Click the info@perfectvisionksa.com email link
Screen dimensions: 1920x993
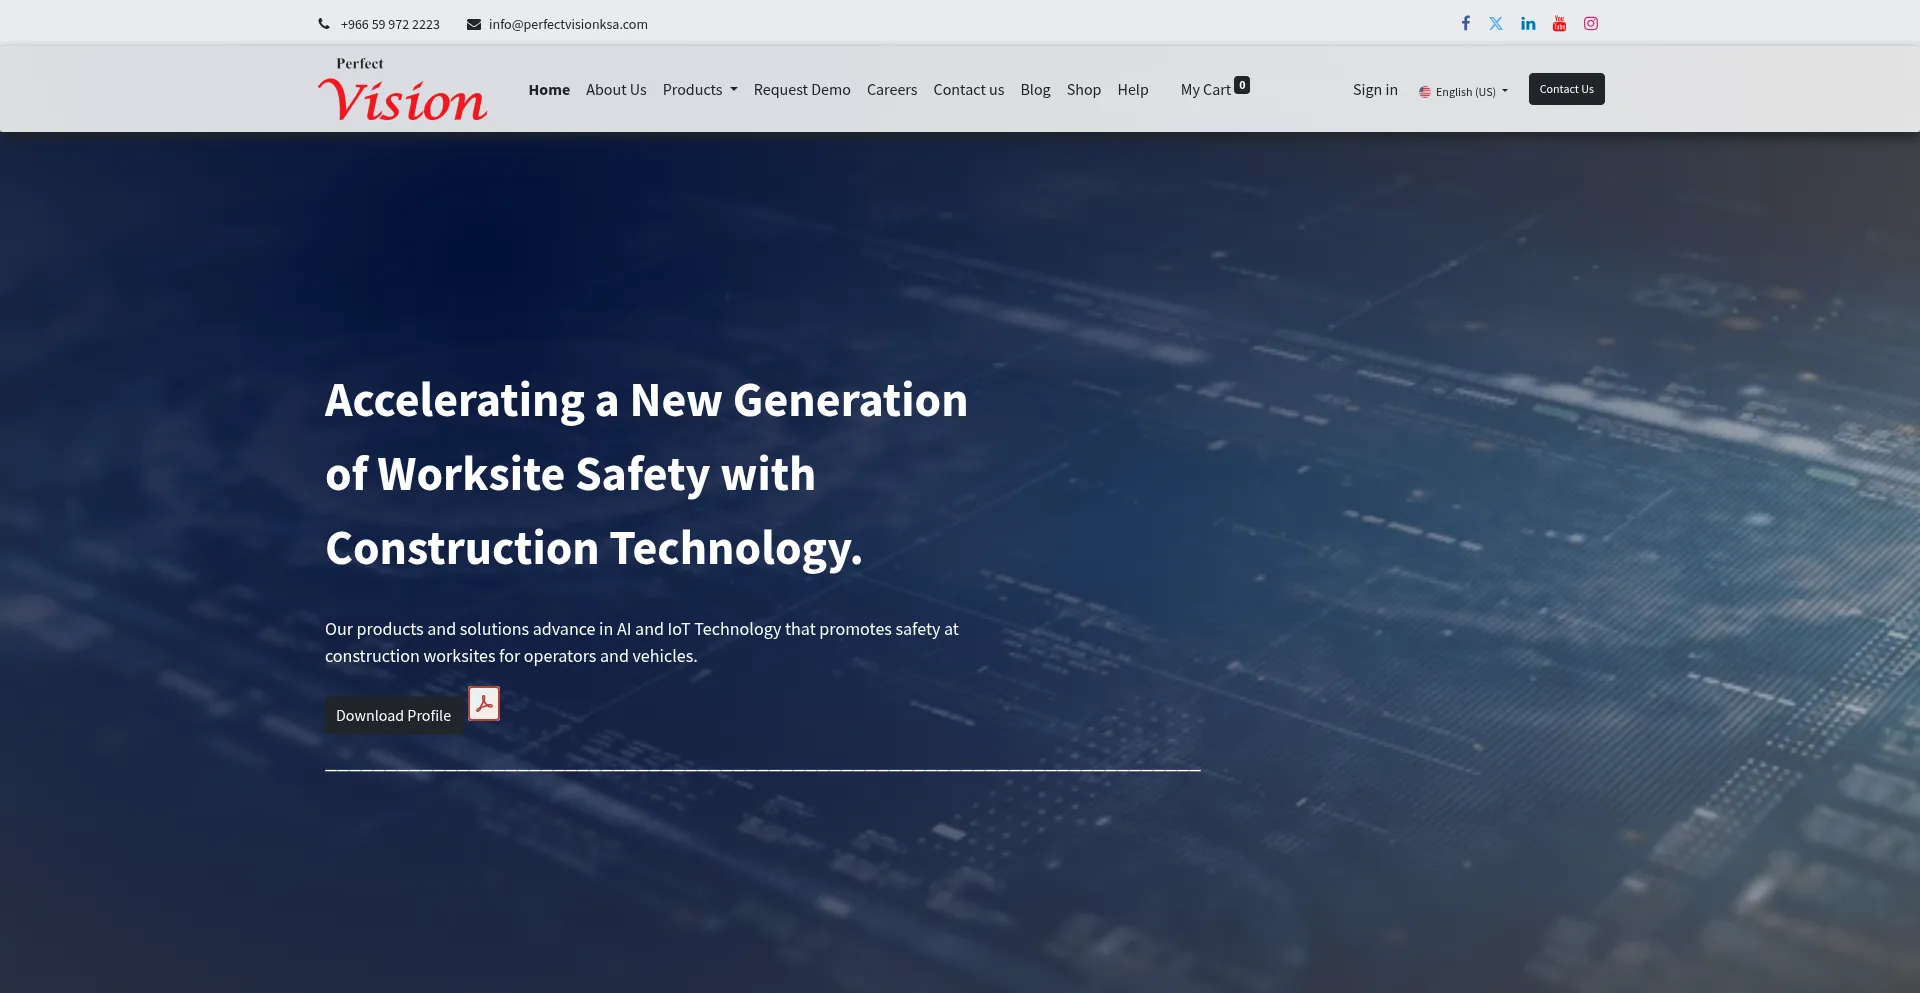click(567, 24)
